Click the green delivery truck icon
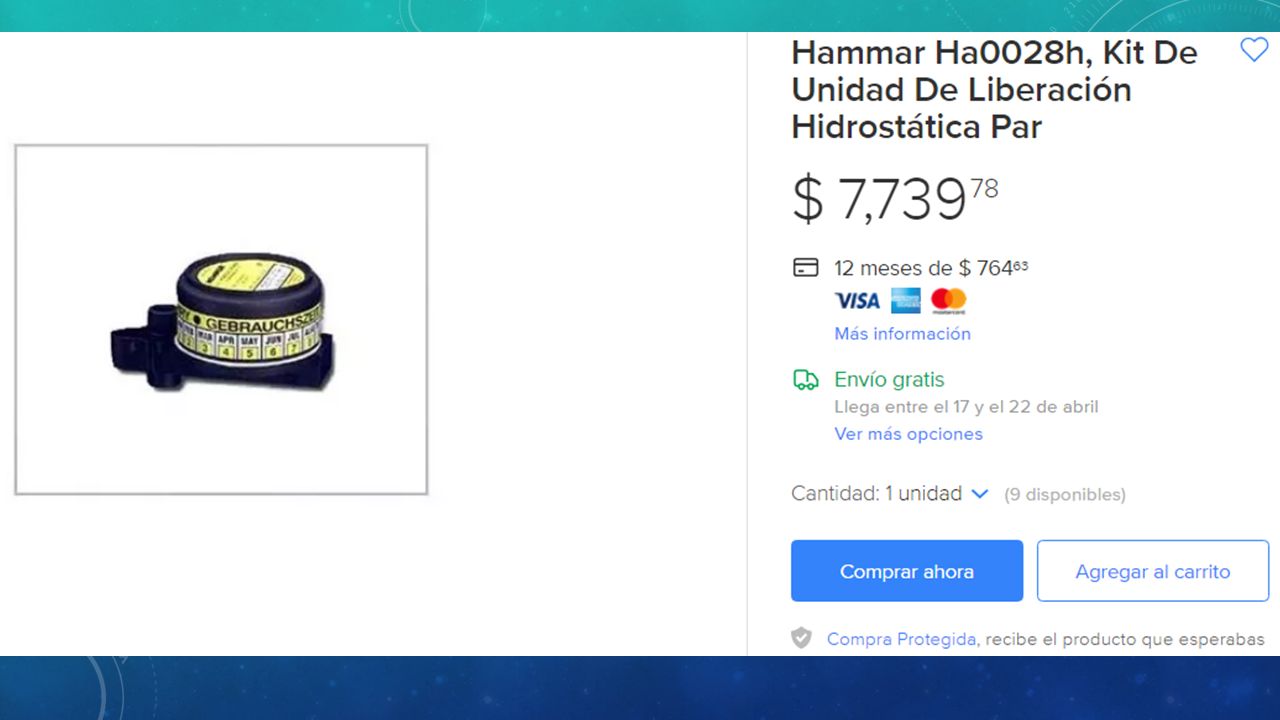The width and height of the screenshot is (1280, 720). click(x=805, y=380)
